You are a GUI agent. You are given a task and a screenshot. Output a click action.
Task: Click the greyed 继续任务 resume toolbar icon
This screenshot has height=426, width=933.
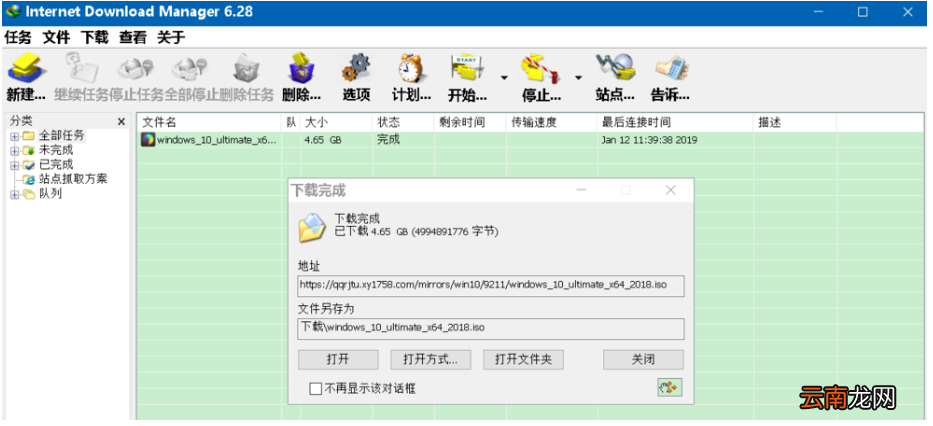[80, 68]
